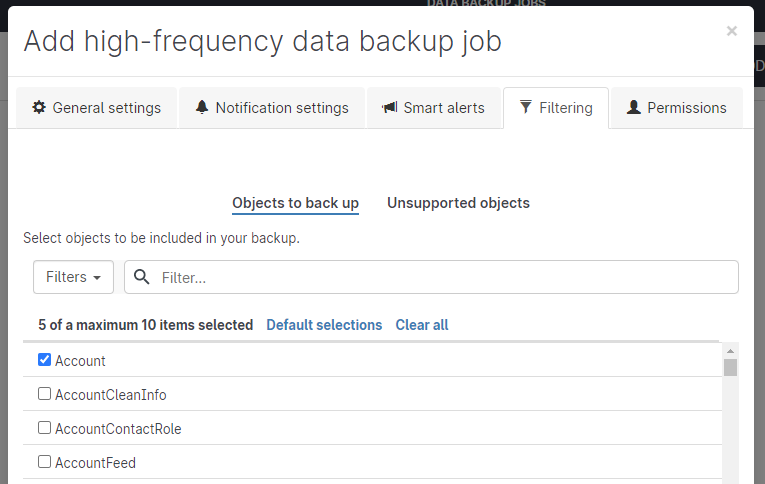Click the Default selections link
The height and width of the screenshot is (484, 765).
tap(324, 325)
